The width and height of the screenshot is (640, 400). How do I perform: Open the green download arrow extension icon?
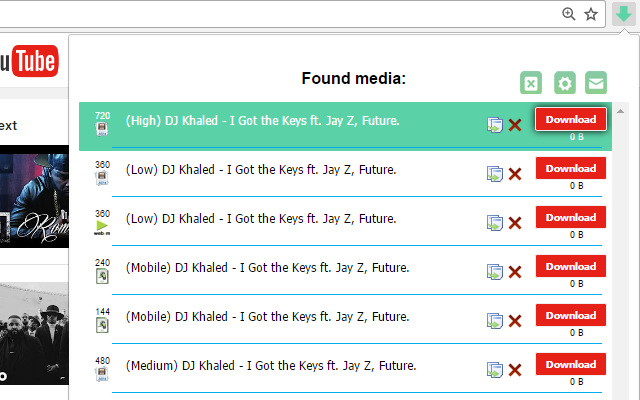pyautogui.click(x=623, y=14)
